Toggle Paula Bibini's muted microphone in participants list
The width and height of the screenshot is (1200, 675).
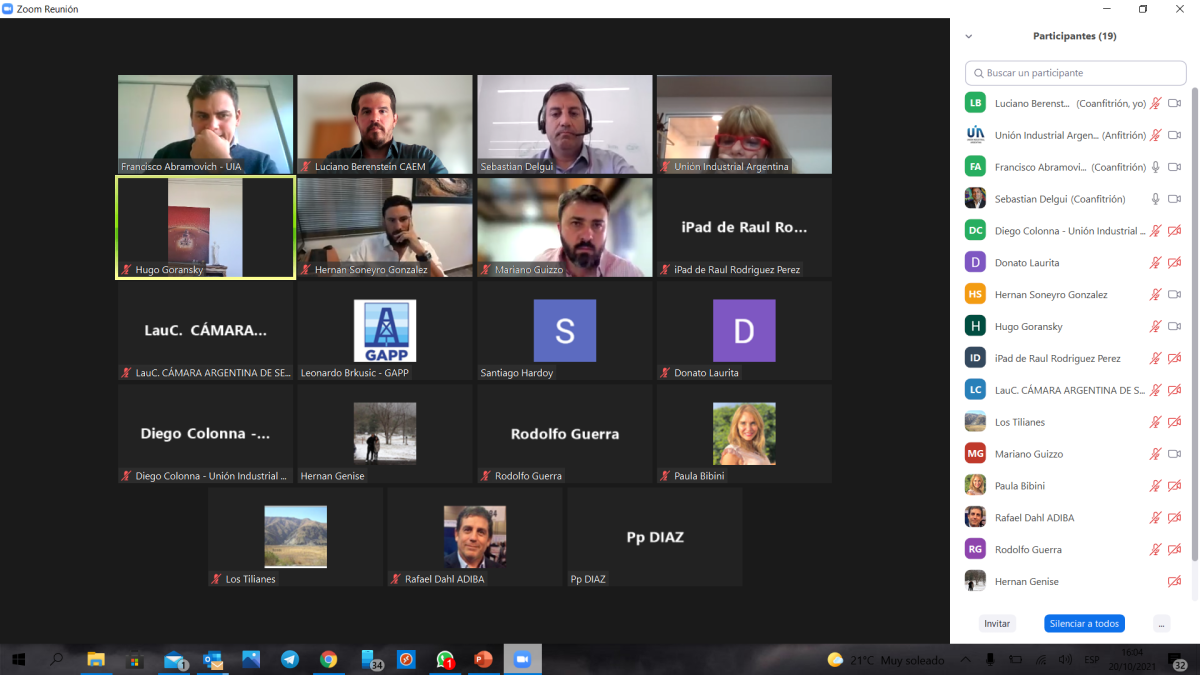tap(1155, 486)
